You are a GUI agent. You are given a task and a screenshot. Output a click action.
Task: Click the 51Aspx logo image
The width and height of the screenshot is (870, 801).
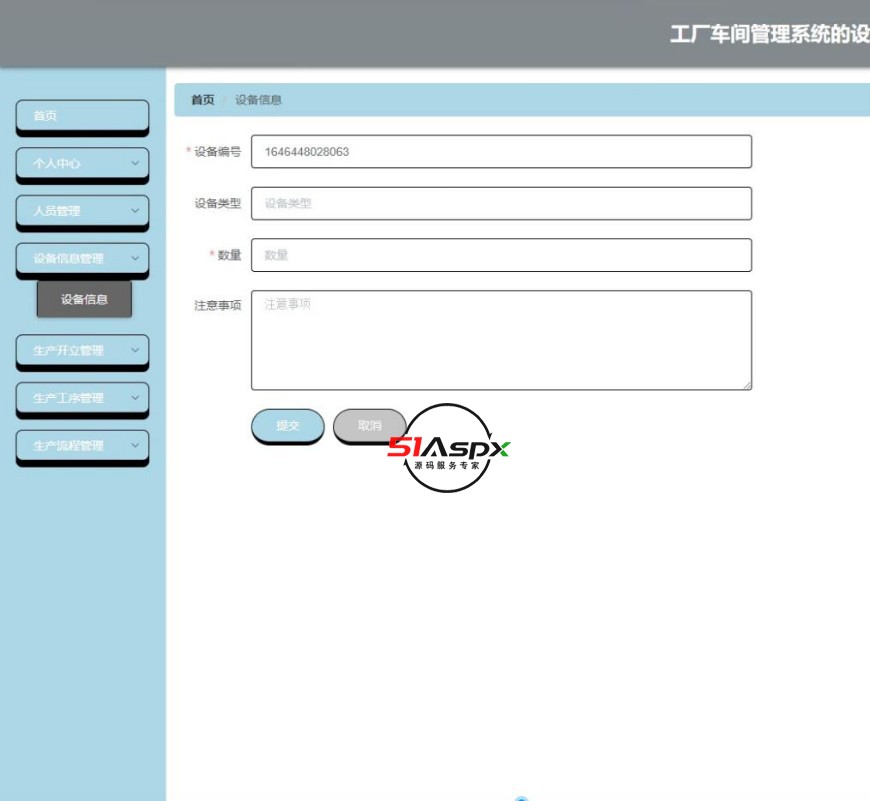tap(447, 447)
